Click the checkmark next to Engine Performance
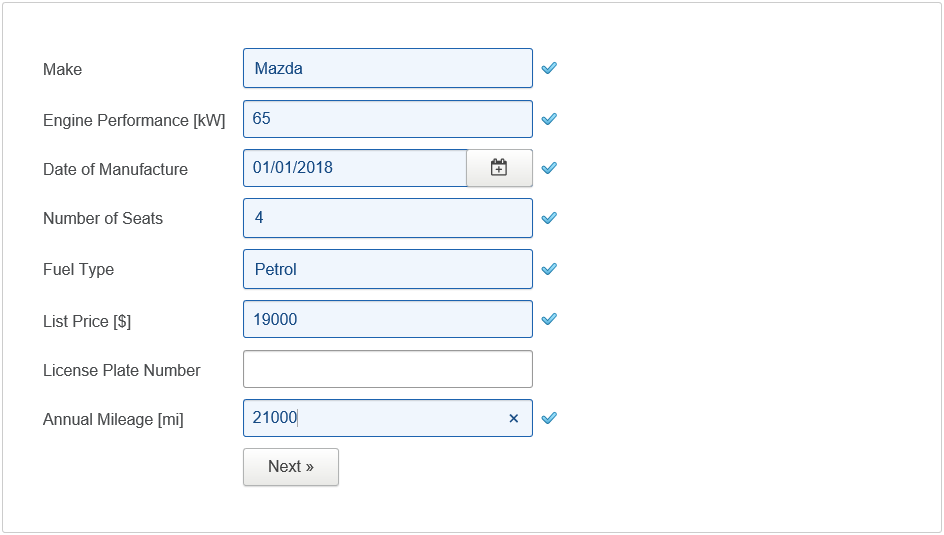Viewport: 944px width, 535px height. 549,119
